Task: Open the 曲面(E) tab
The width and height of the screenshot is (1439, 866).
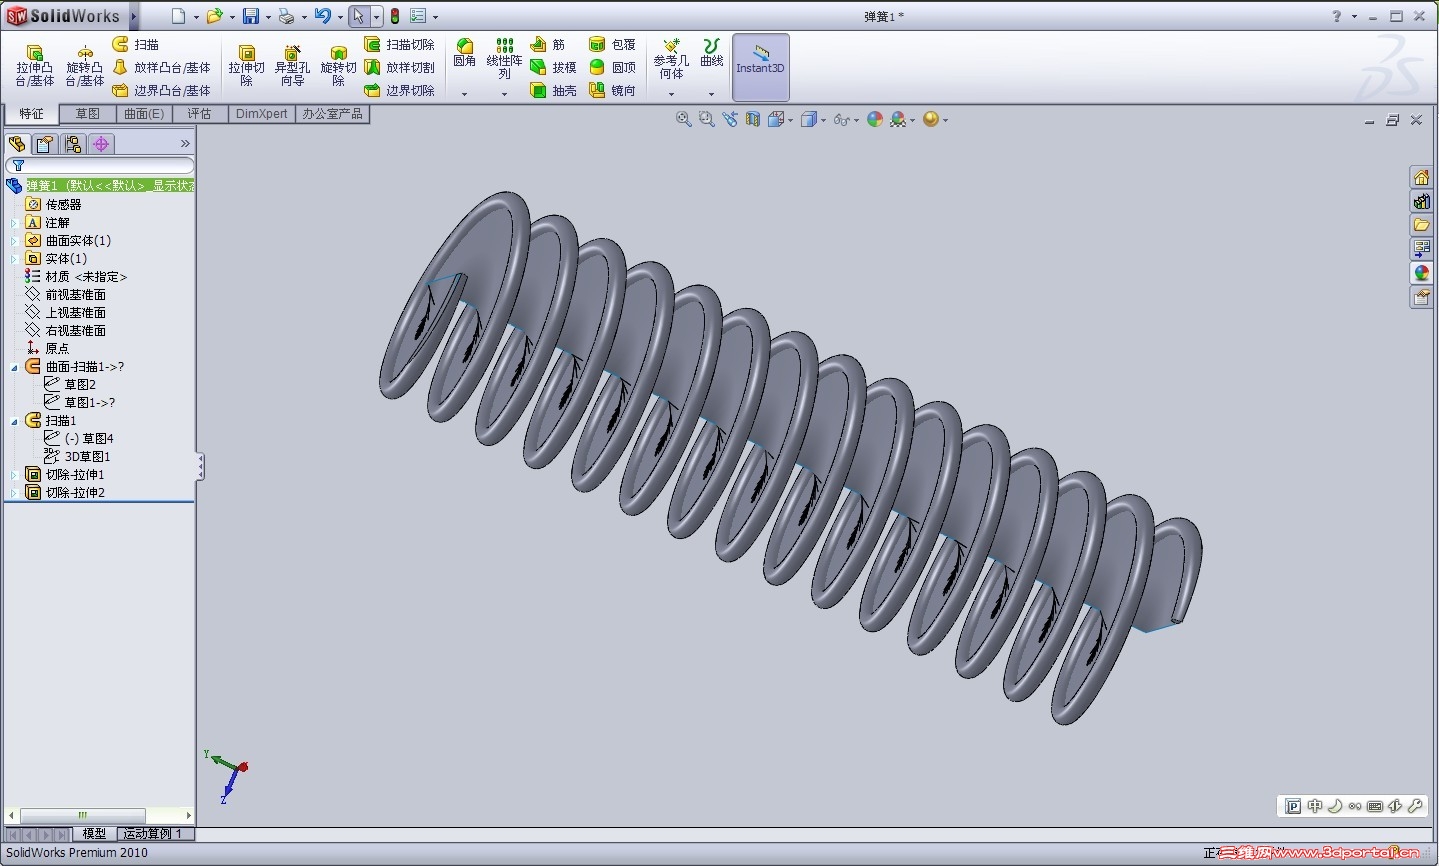Action: 144,114
